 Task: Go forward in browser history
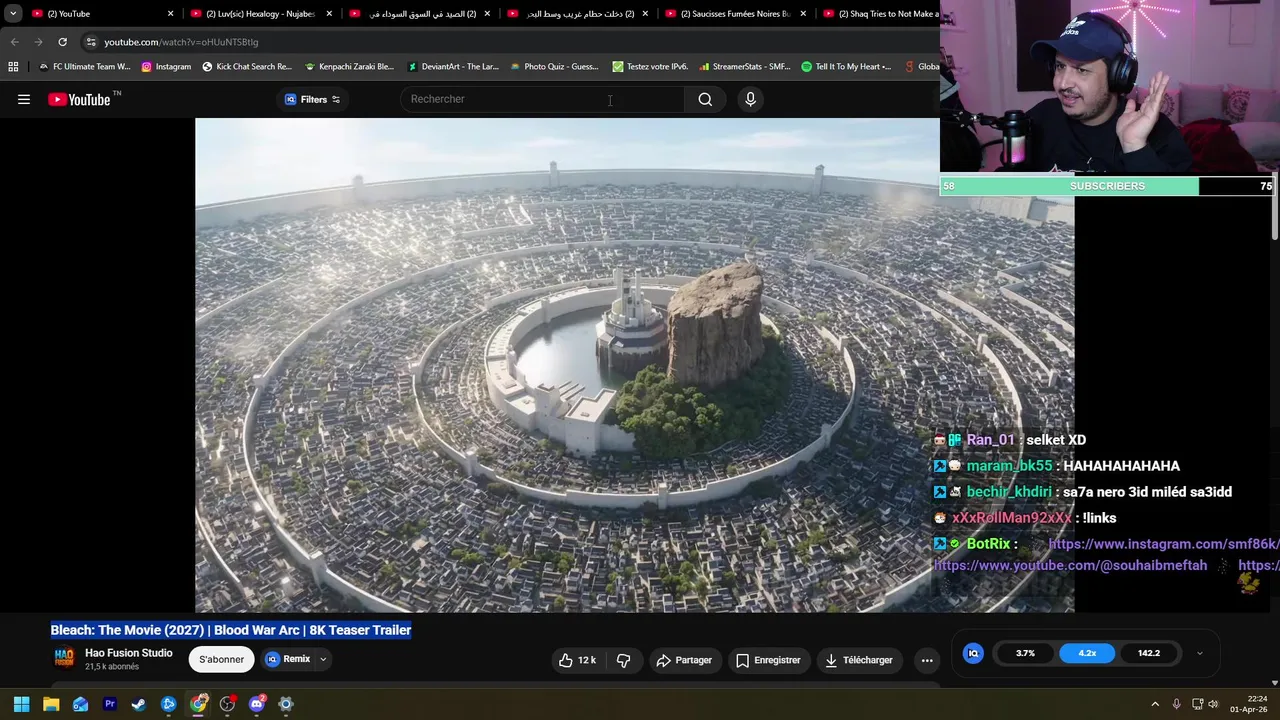pos(38,42)
